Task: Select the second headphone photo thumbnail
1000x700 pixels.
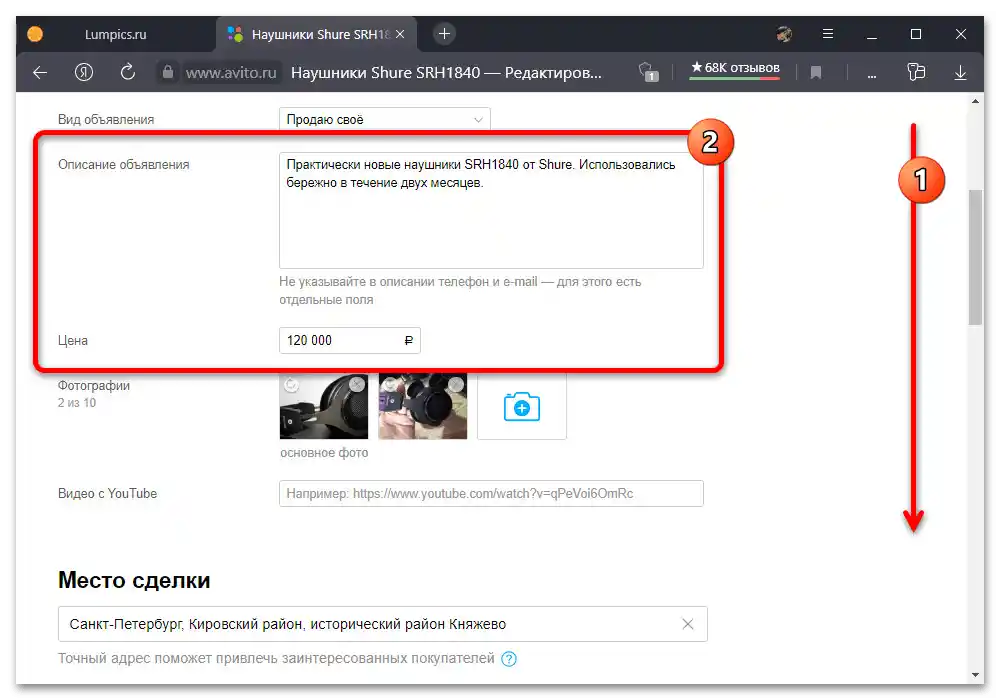Action: pos(422,406)
